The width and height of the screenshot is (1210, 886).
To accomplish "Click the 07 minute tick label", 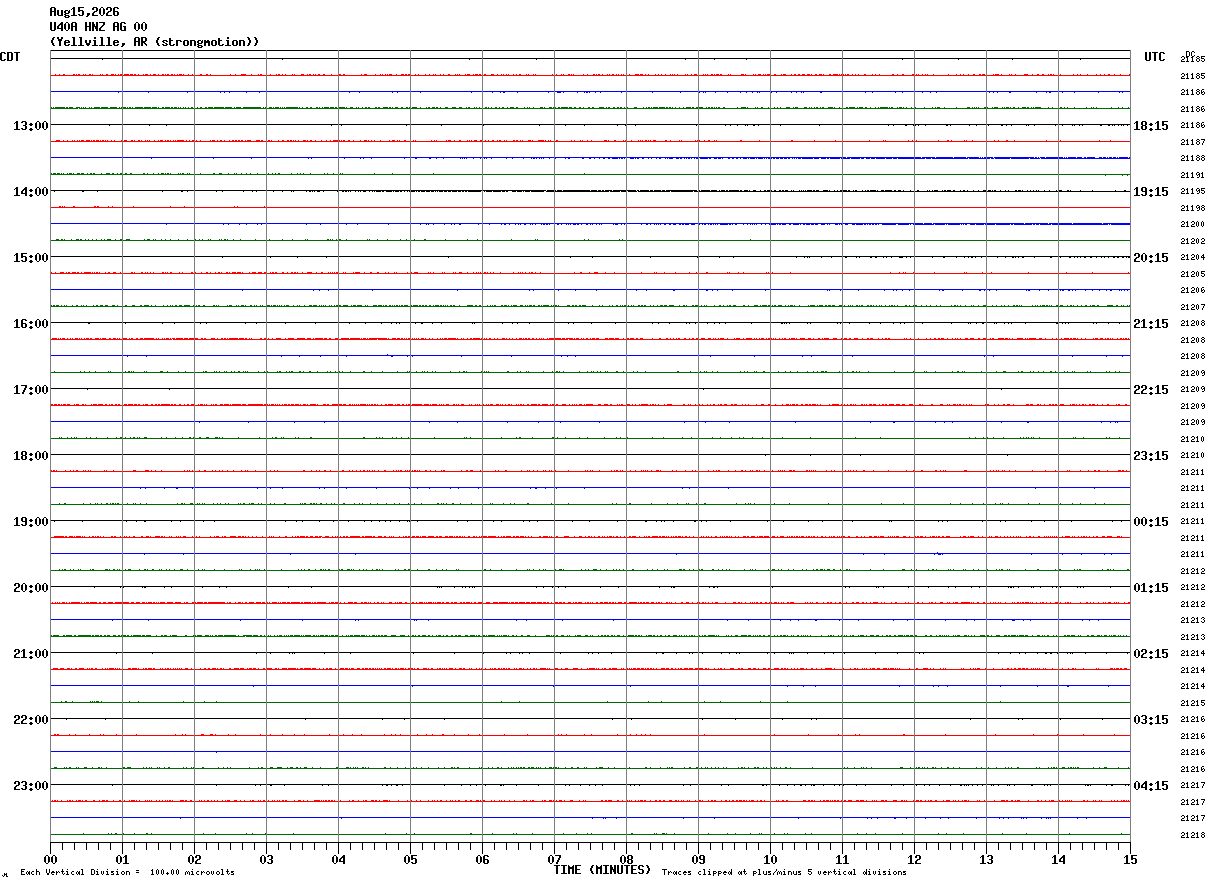I will (554, 859).
